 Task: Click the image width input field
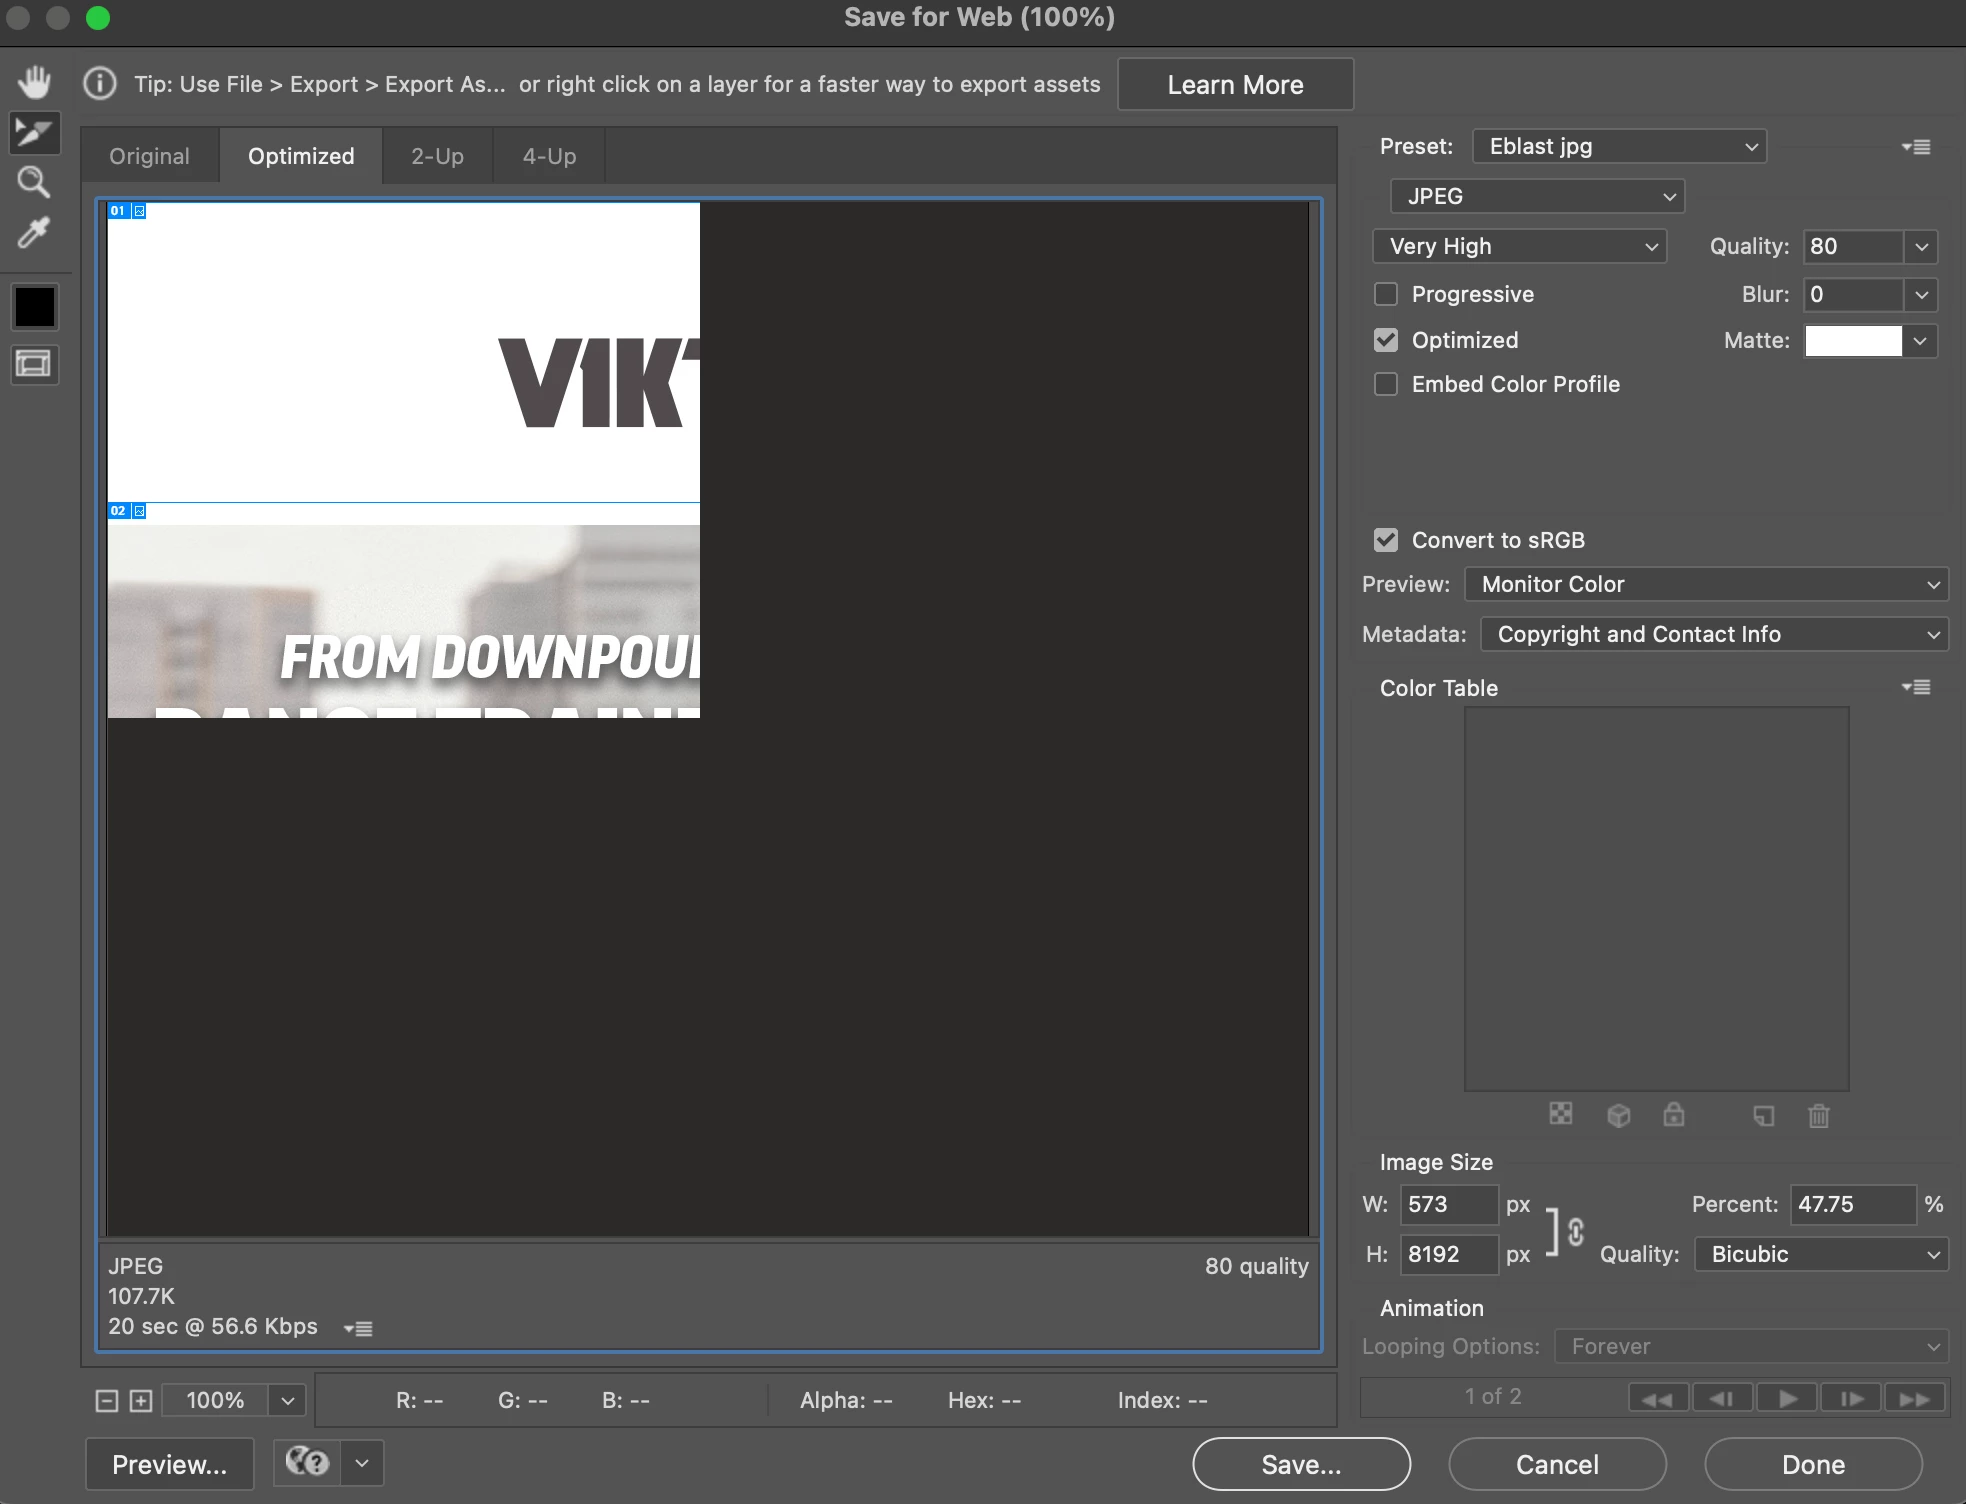click(1448, 1204)
